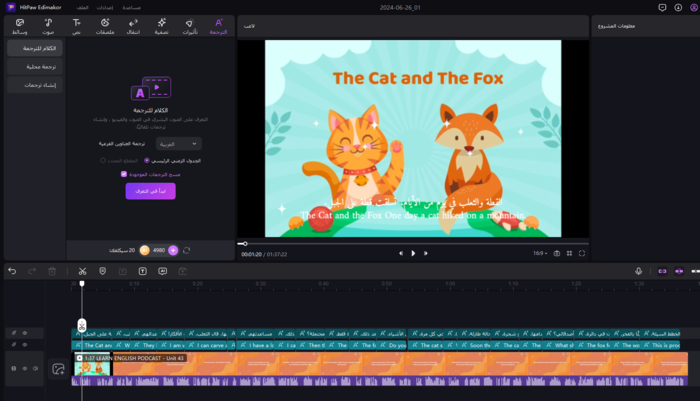The height and width of the screenshot is (401, 700).
Task: Select the main timeline radio option
Action: (x=147, y=160)
